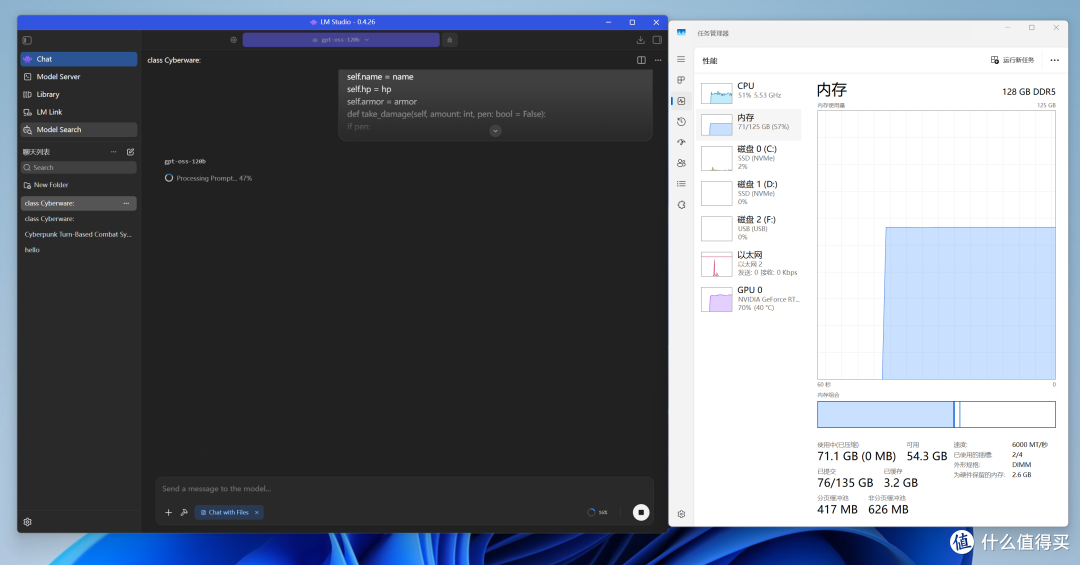Toggle the LM Studio left sidebar icon
Image resolution: width=1080 pixels, height=565 pixels.
click(27, 40)
